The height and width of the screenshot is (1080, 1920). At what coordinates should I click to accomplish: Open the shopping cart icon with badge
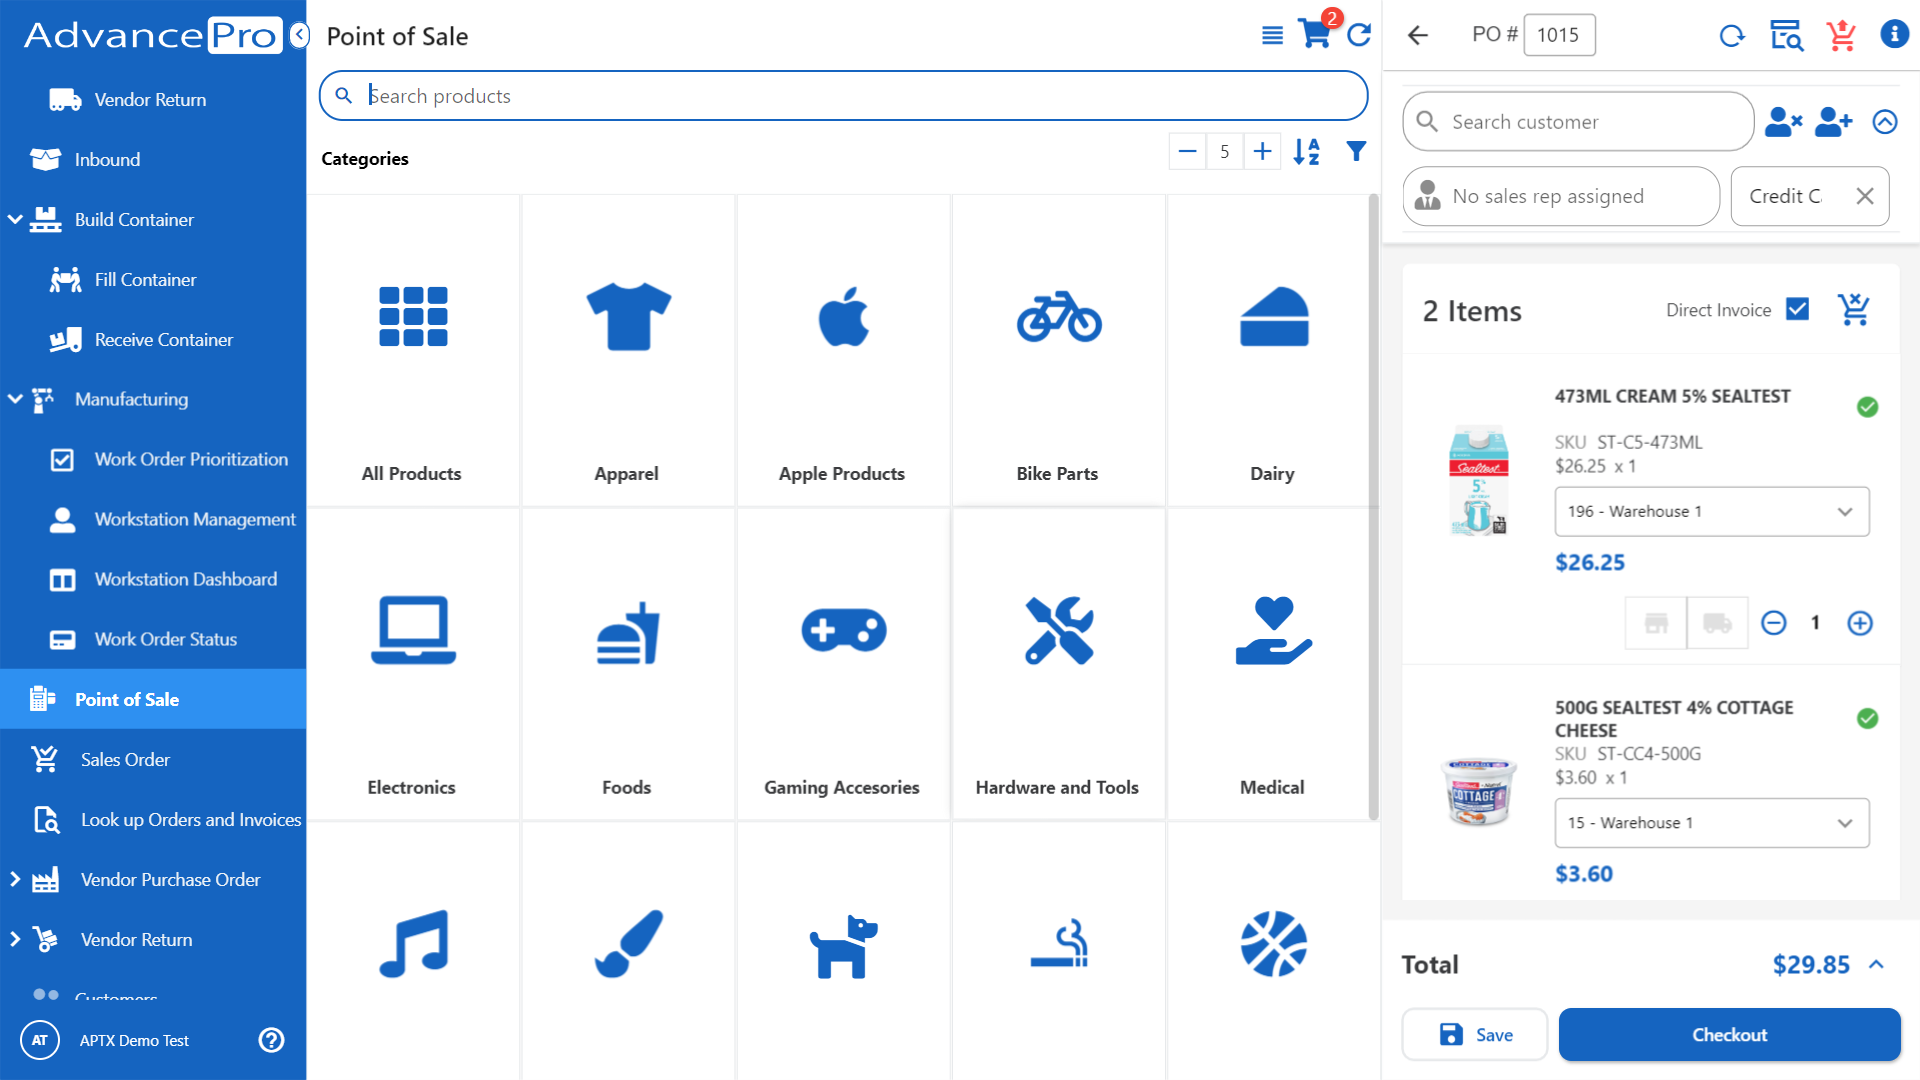pos(1316,33)
